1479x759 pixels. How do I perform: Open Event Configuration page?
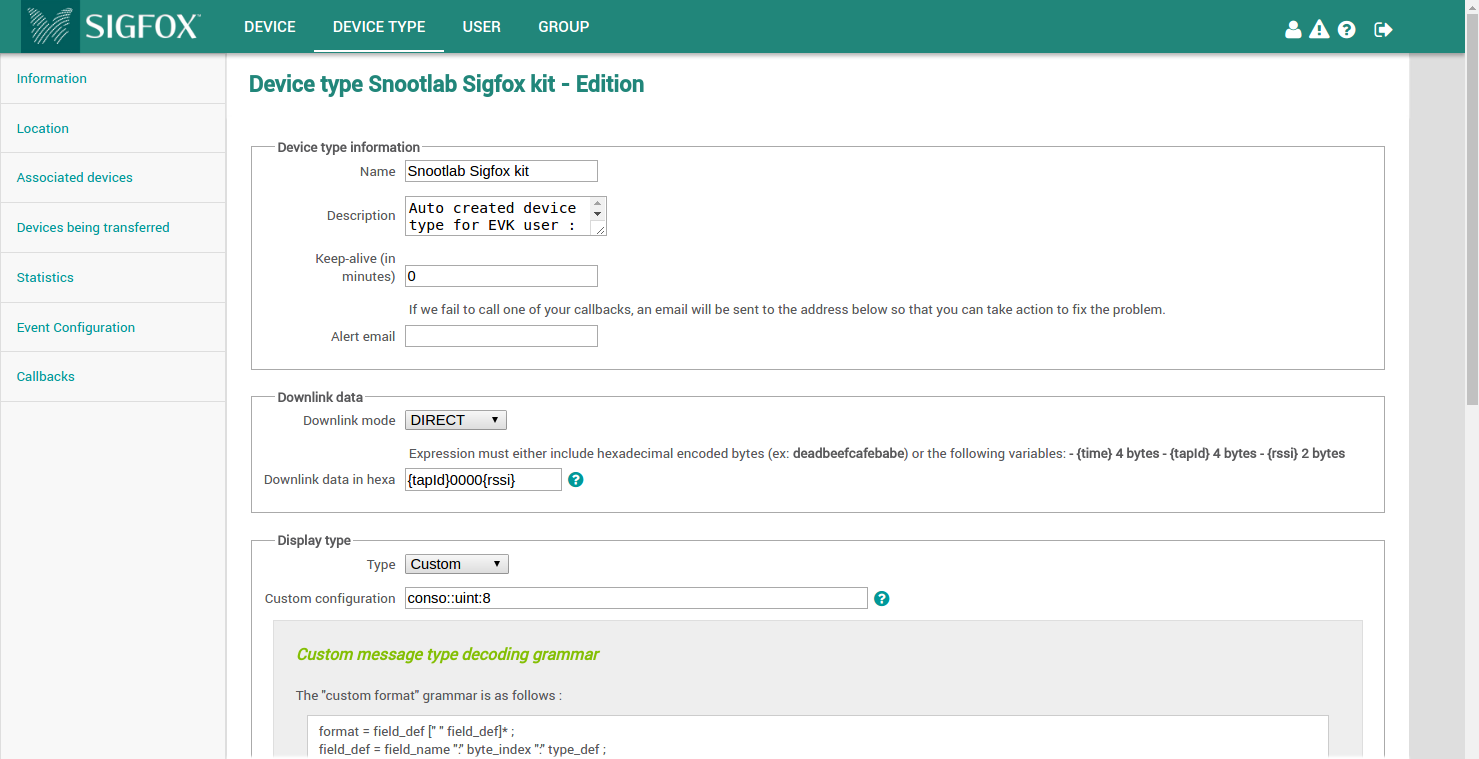[x=113, y=327]
